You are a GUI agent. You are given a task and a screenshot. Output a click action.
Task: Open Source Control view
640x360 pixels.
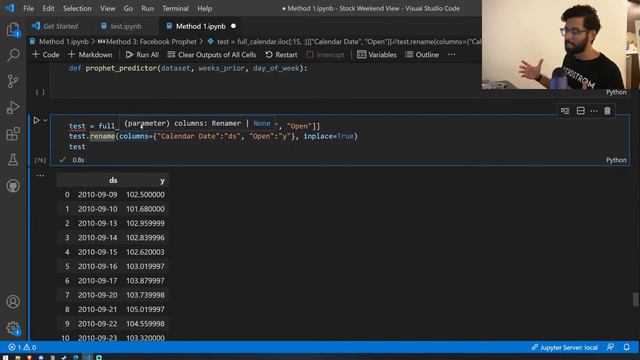(x=13, y=81)
